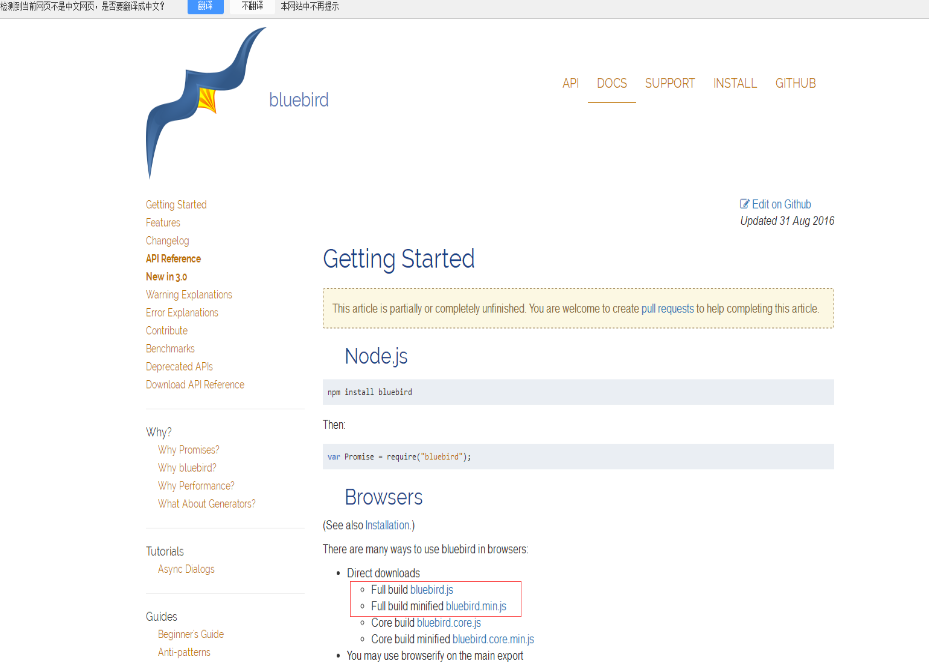The width and height of the screenshot is (929, 667).
Task: Go to the SUPPORT page
Action: [669, 84]
